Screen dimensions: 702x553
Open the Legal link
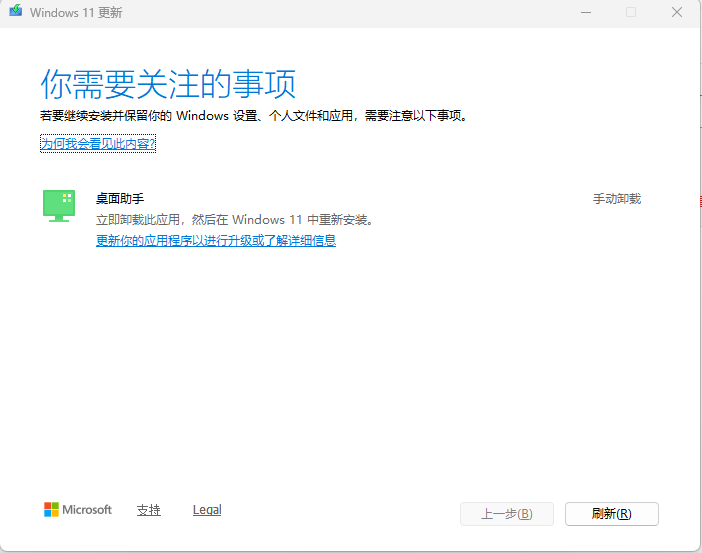pos(207,510)
